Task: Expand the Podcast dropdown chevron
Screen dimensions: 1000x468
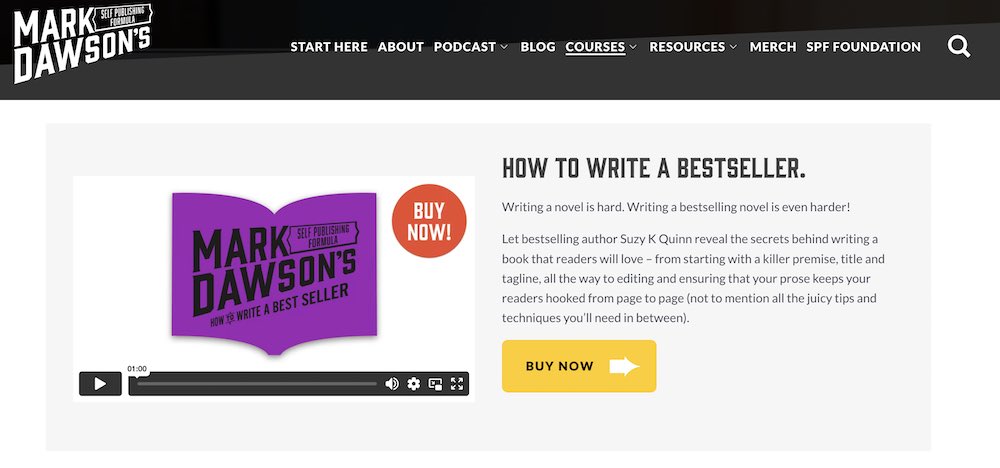Action: pos(504,47)
